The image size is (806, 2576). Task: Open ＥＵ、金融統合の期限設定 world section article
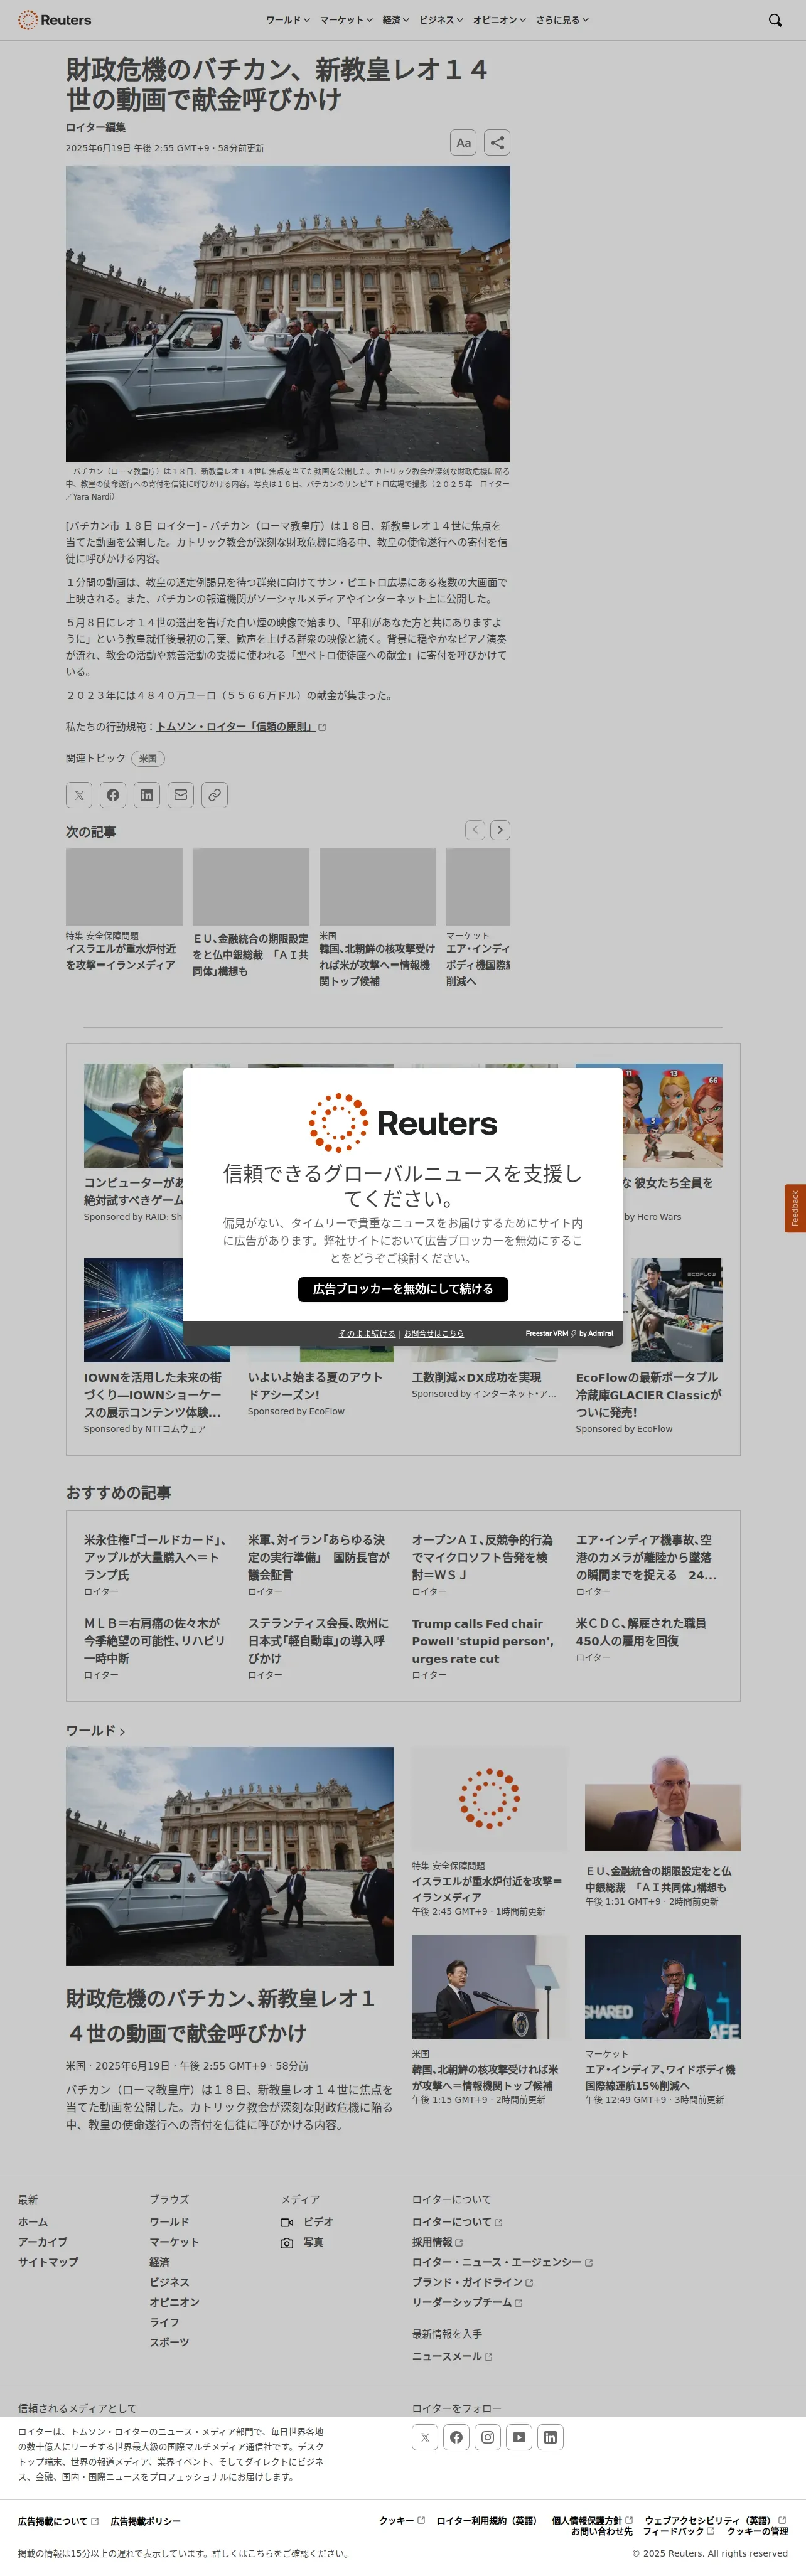(659, 1879)
